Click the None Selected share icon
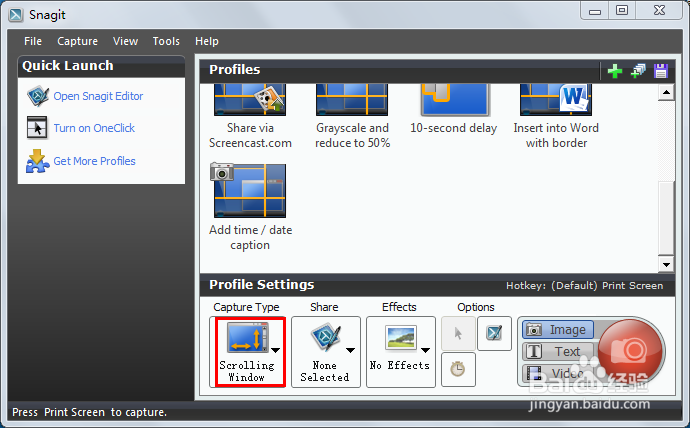Screen dimensions: 690x428 pyautogui.click(x=326, y=338)
